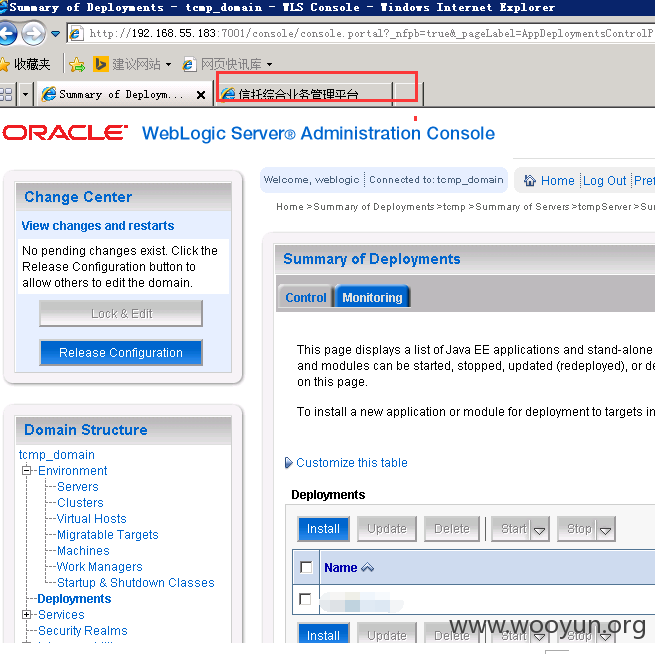Click the Log Out link
The height and width of the screenshot is (654, 655).
click(x=604, y=180)
